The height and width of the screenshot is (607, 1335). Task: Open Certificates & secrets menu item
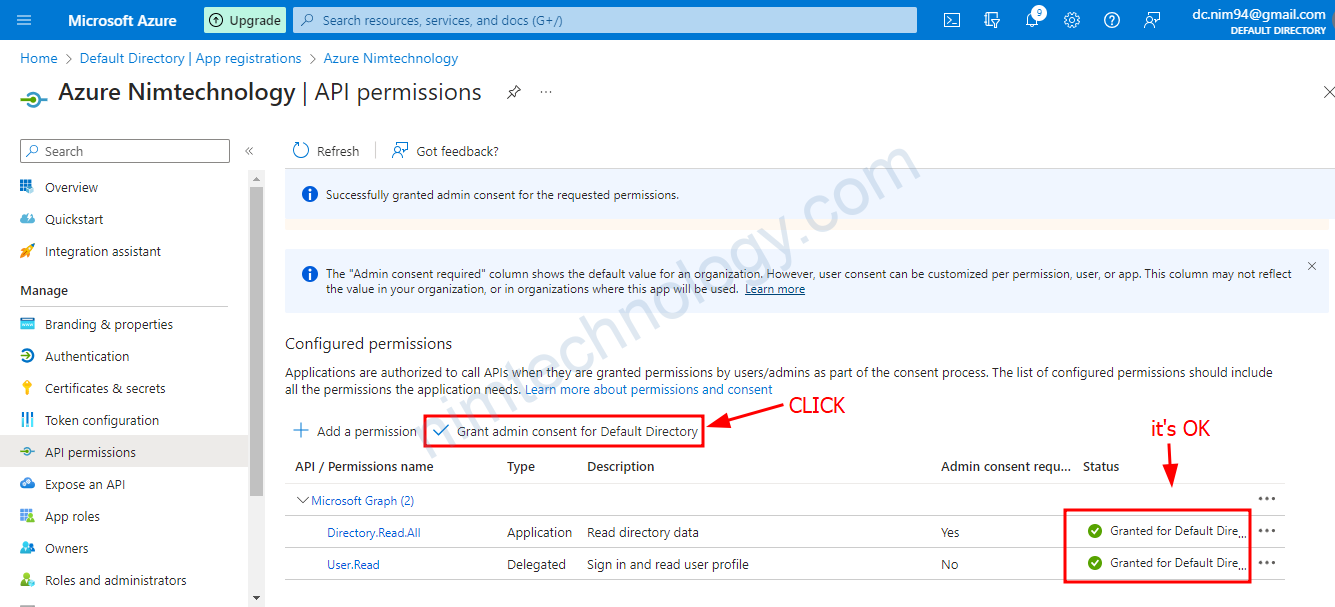coord(105,388)
